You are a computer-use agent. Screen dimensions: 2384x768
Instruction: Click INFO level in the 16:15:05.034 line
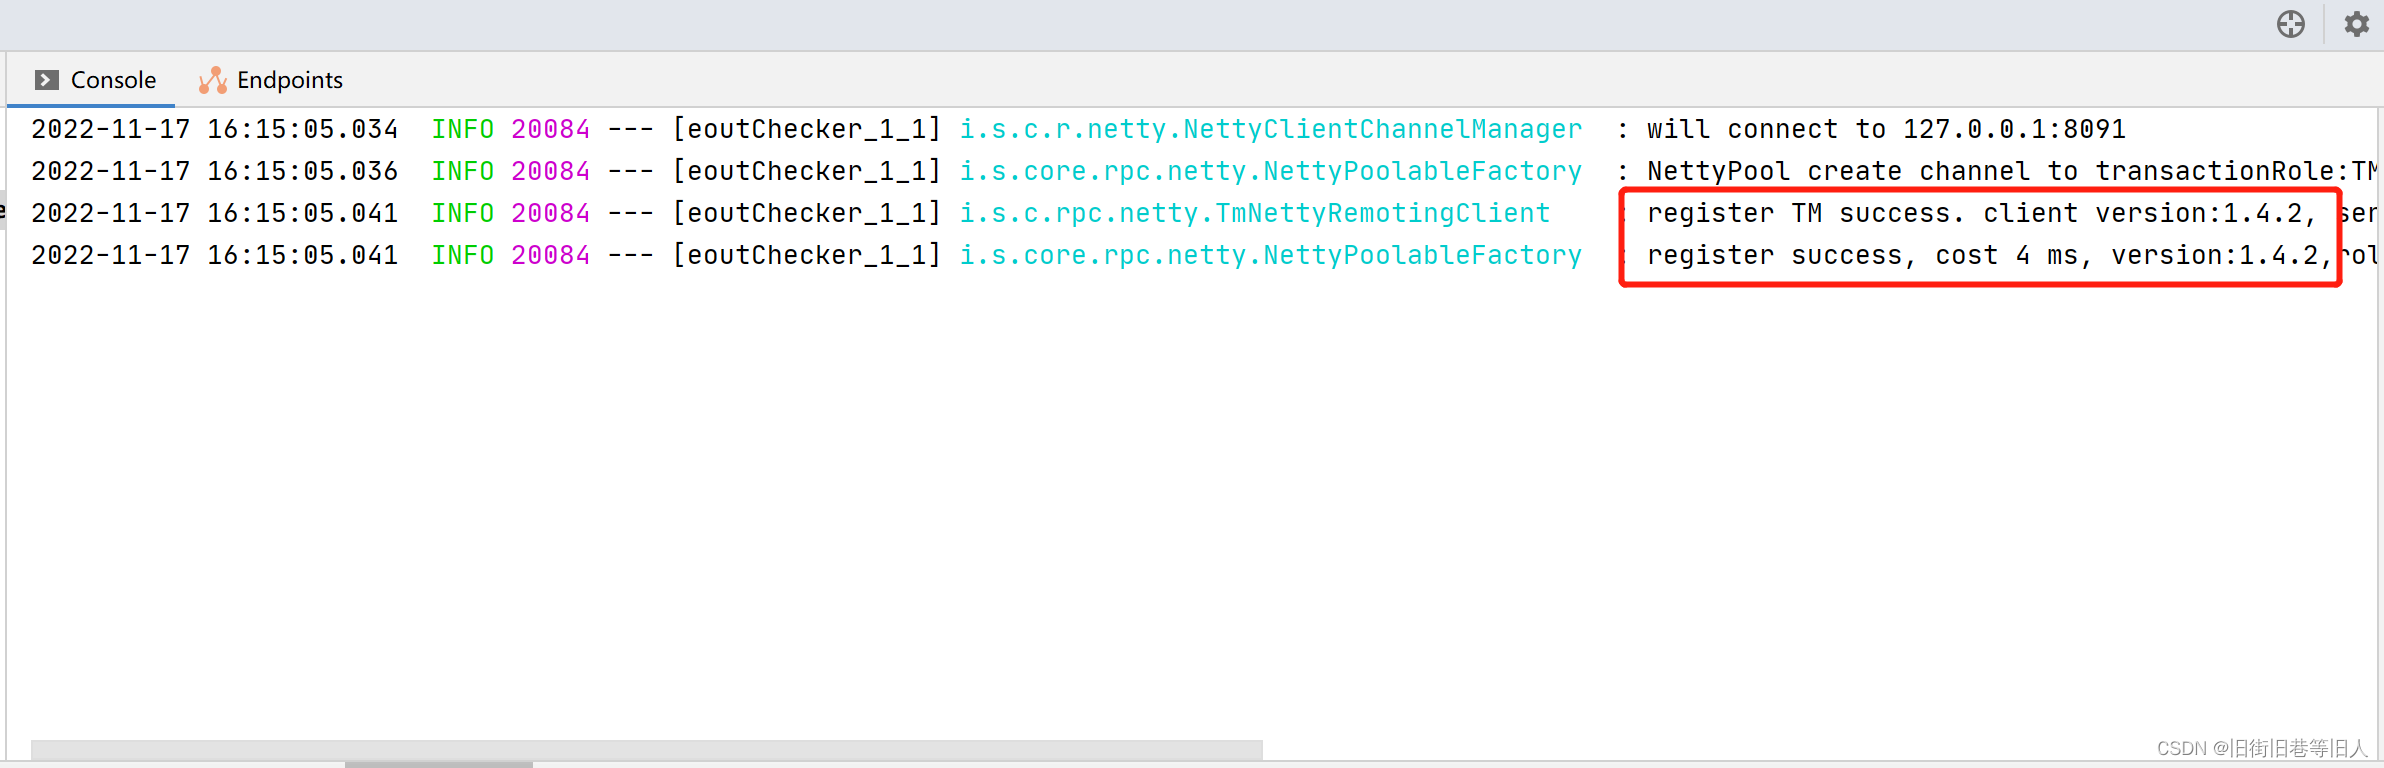point(463,129)
